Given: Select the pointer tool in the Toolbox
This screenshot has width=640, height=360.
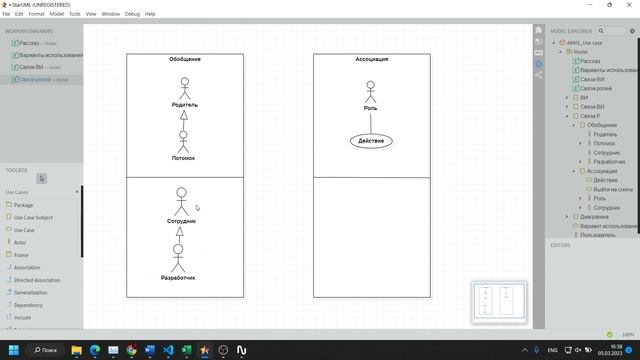Looking at the screenshot, I should 42,178.
